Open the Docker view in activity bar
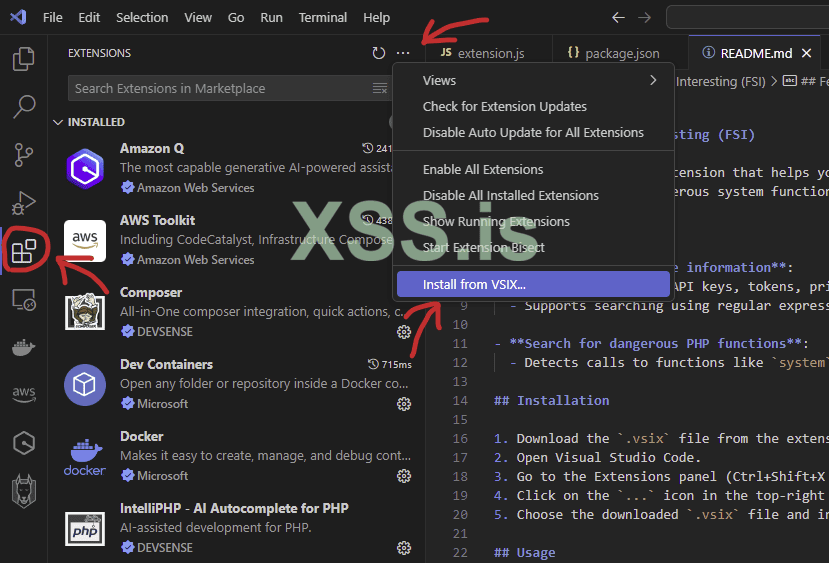The height and width of the screenshot is (563, 829). click(x=23, y=347)
